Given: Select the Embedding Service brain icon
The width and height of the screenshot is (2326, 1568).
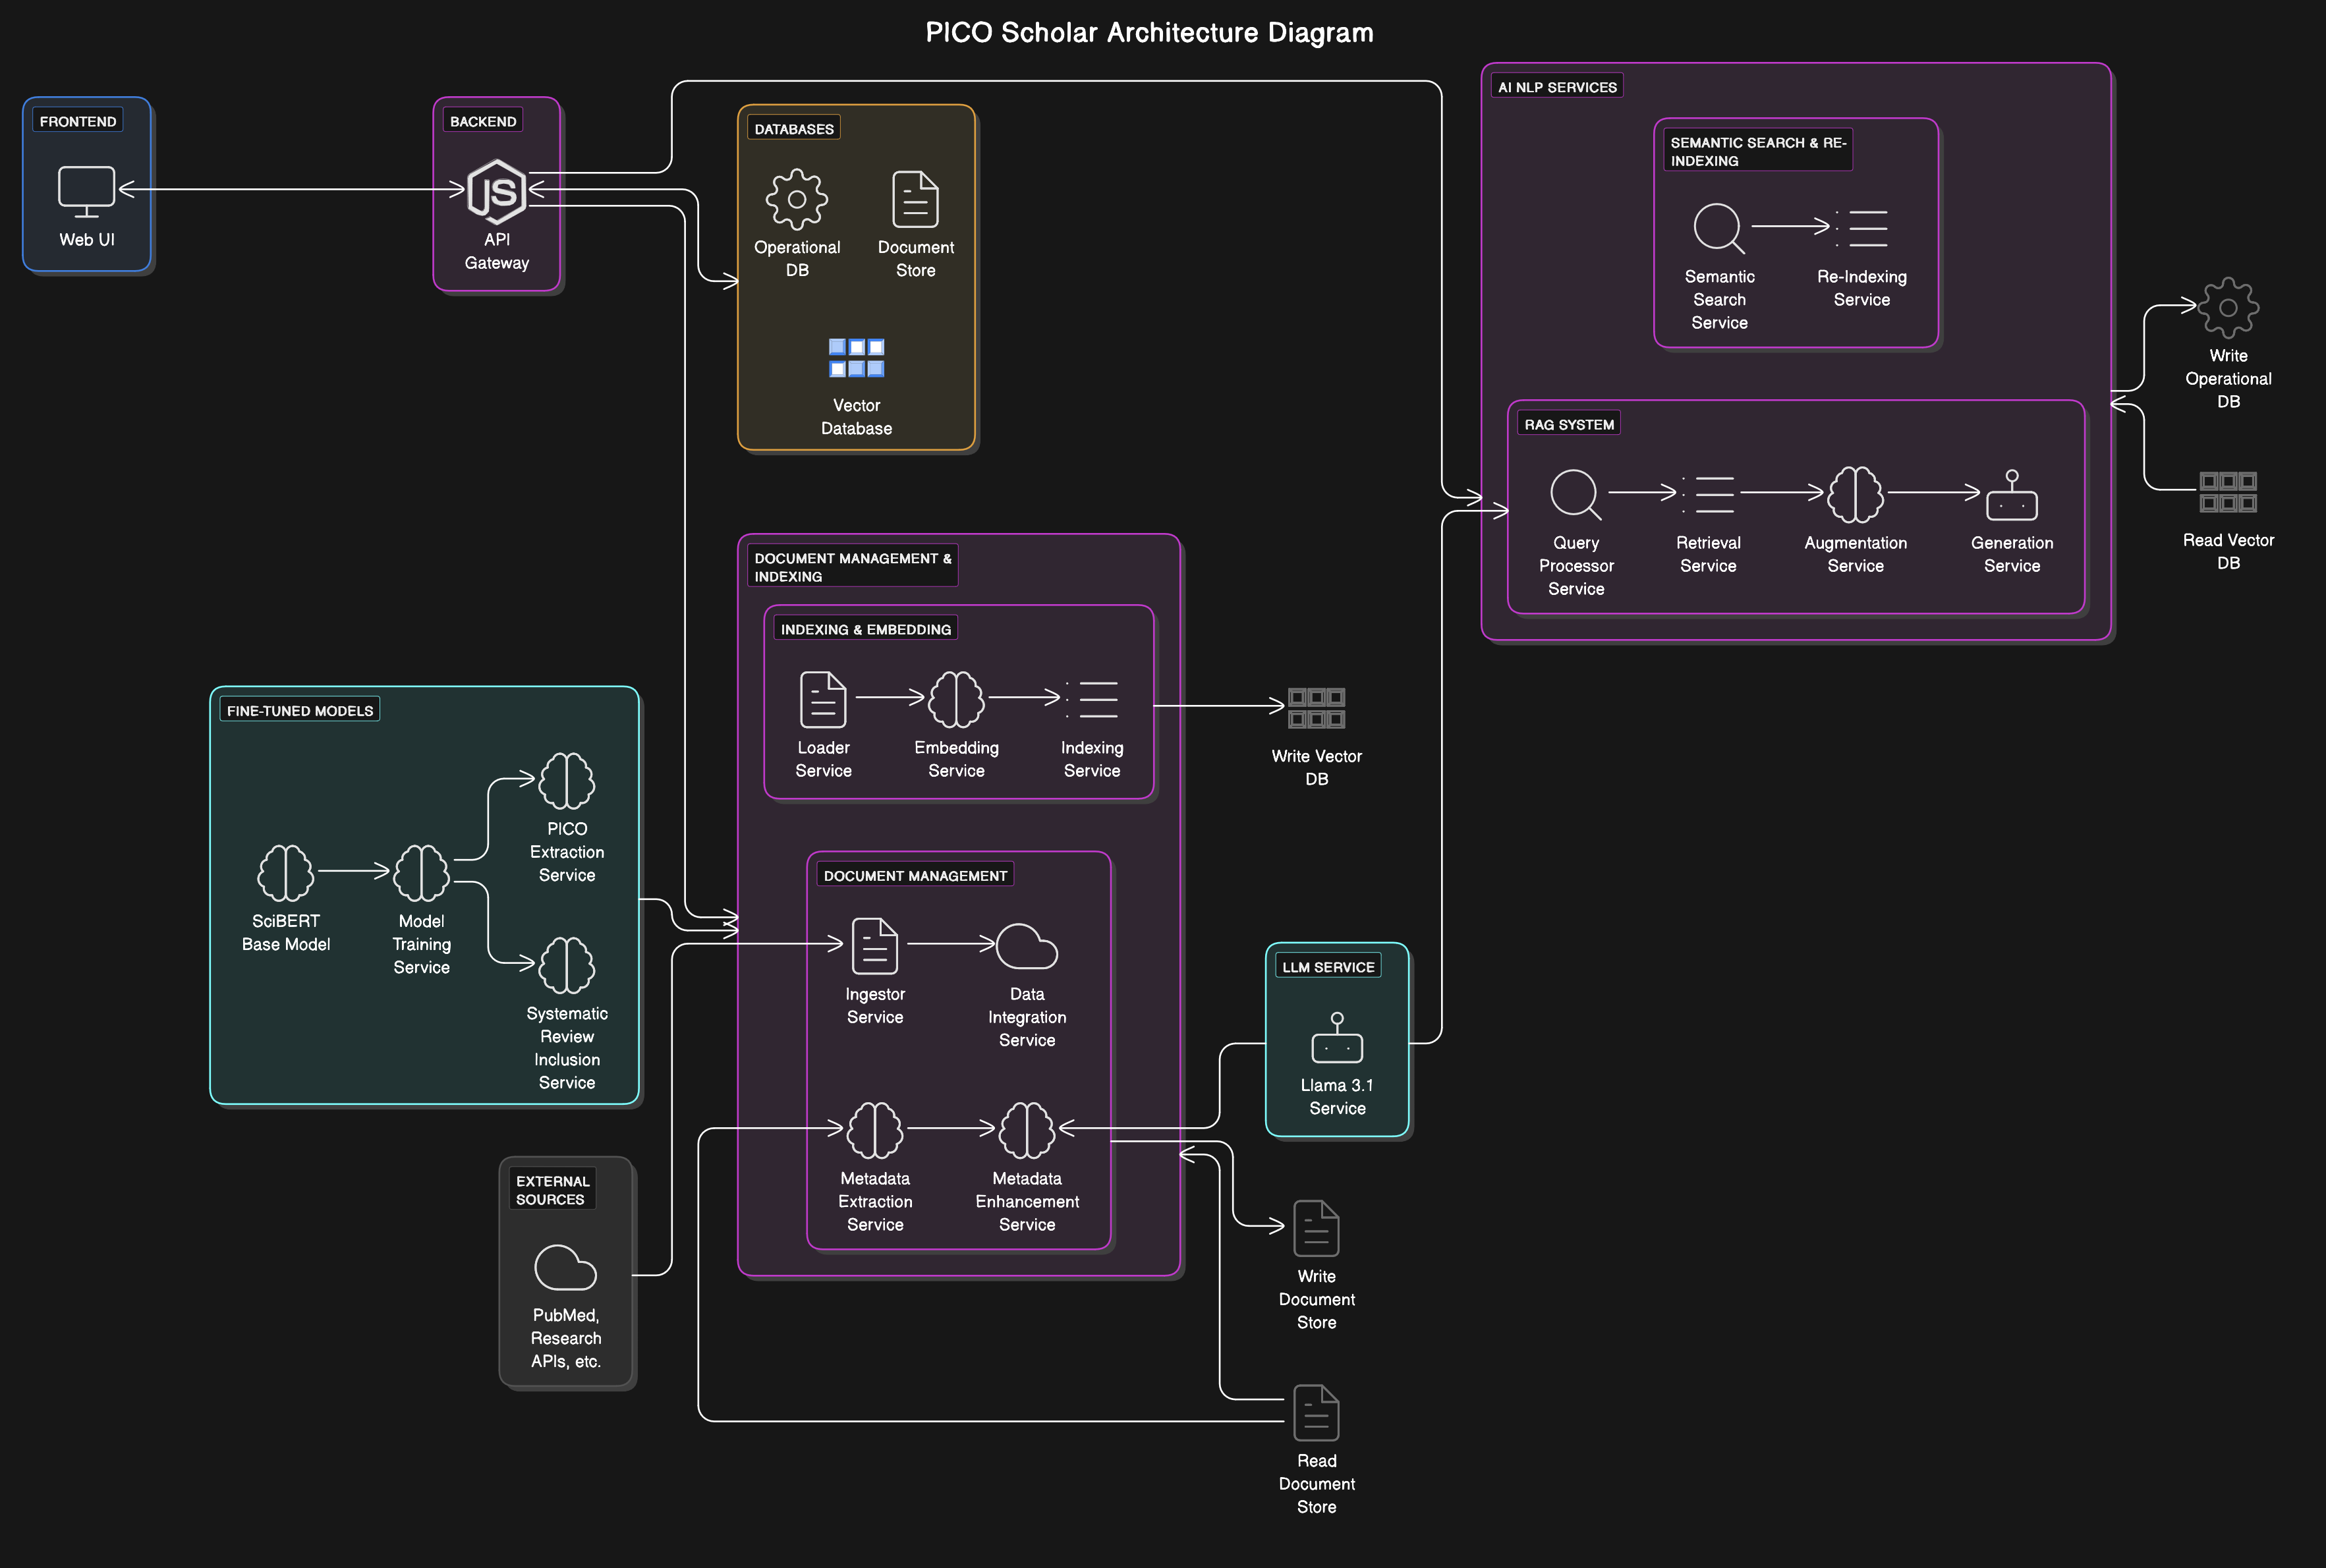Looking at the screenshot, I should [956, 699].
